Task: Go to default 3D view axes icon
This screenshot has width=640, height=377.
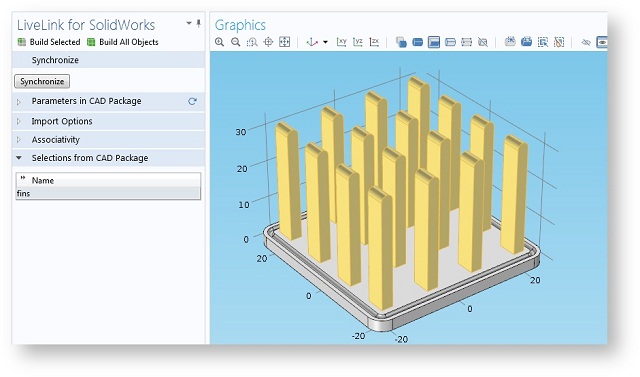Action: pyautogui.click(x=312, y=42)
